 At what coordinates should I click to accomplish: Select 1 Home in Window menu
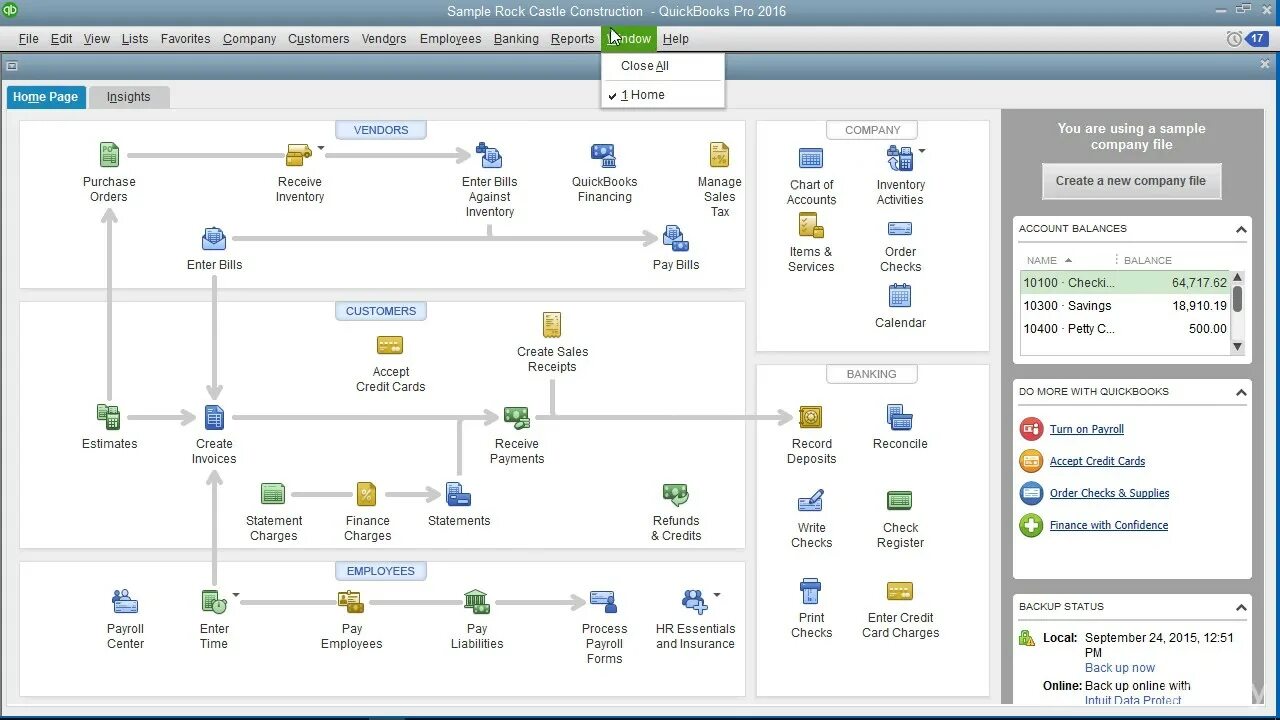[x=663, y=95]
